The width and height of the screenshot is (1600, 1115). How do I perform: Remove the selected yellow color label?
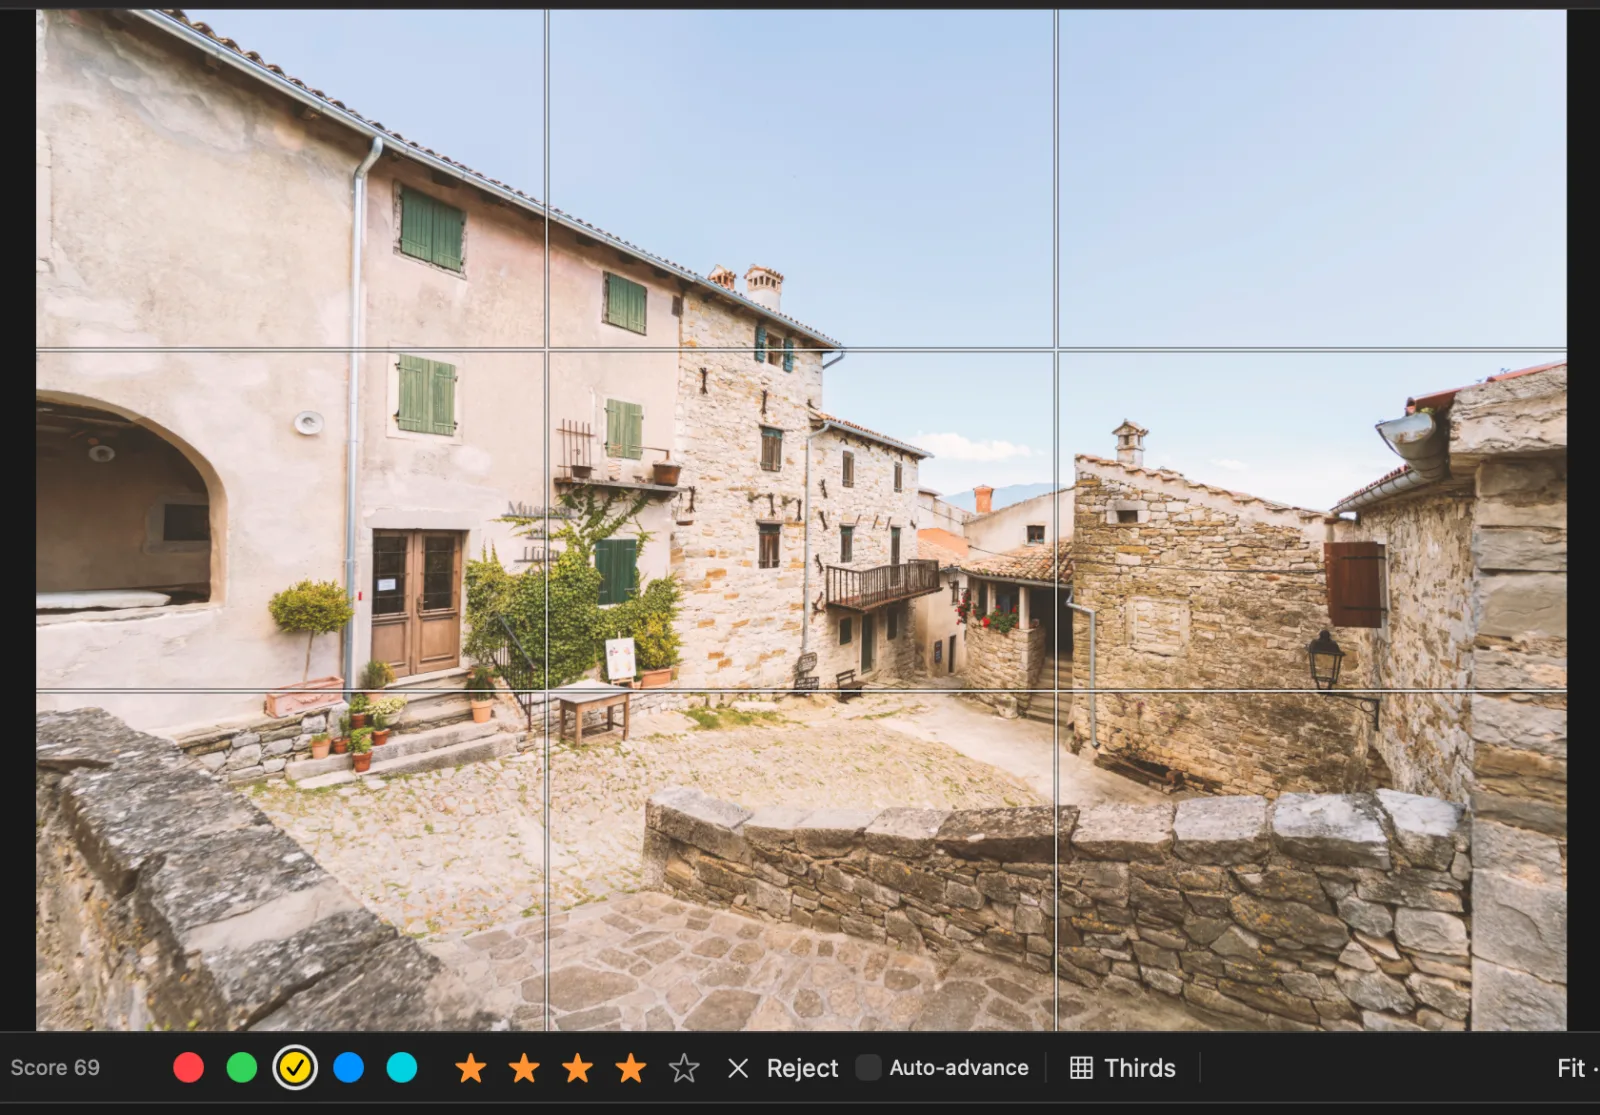click(x=295, y=1067)
